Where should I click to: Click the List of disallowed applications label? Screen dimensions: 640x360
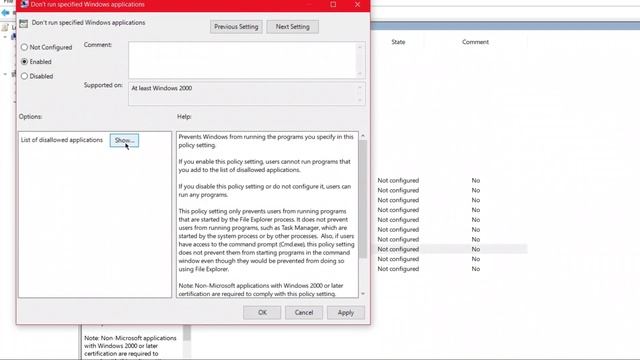(62, 140)
